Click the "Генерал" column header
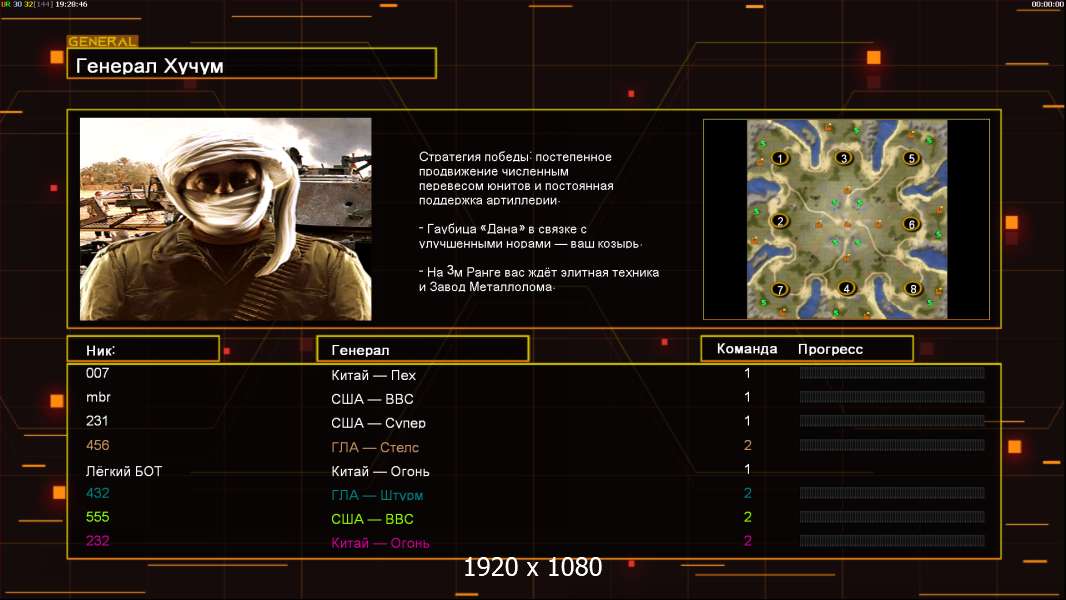Viewport: 1066px width, 600px height. [422, 349]
